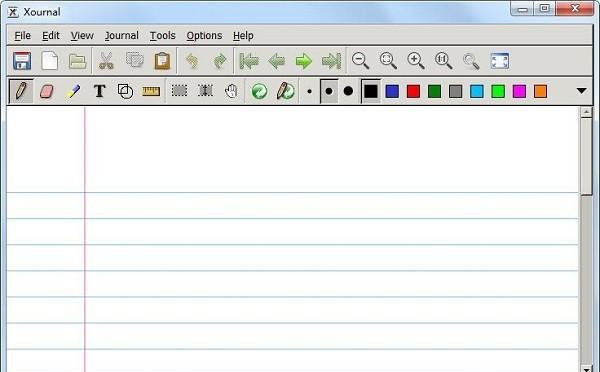This screenshot has width=600, height=372.
Task: Click the Copy icon
Action: click(x=134, y=60)
